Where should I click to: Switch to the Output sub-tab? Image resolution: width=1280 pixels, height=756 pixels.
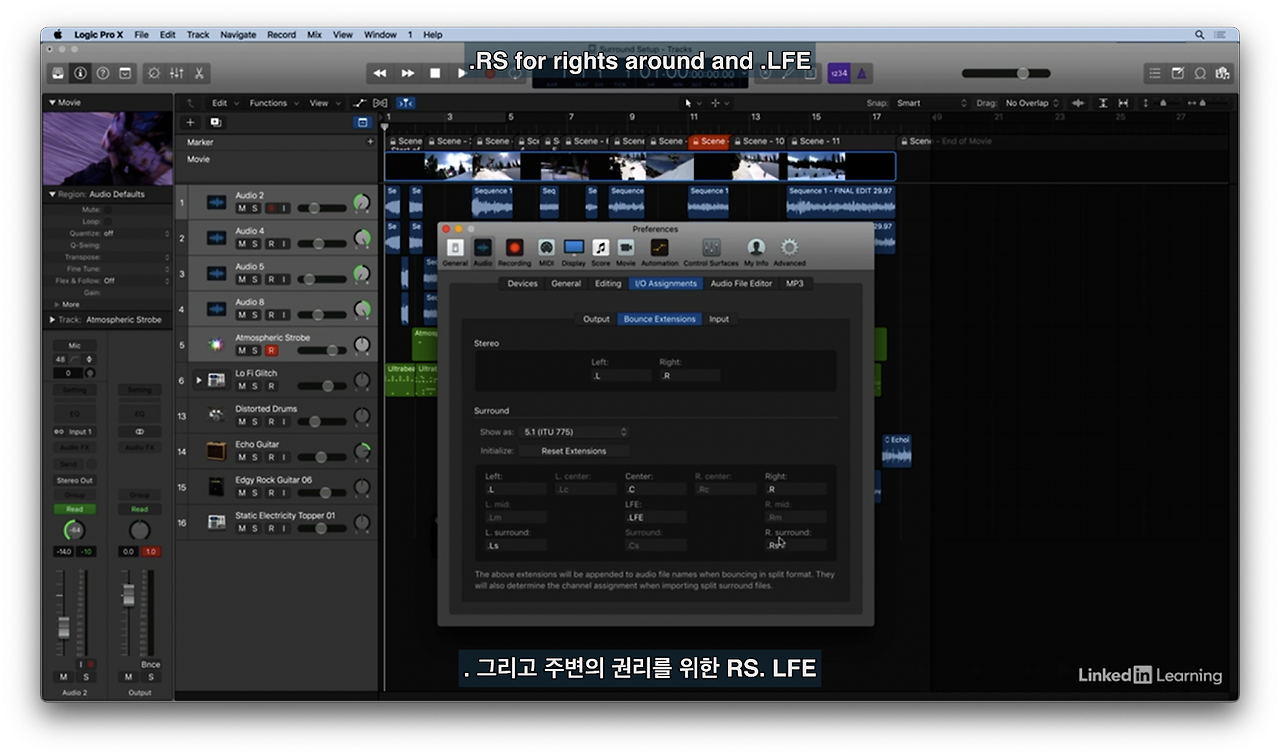[x=596, y=319]
